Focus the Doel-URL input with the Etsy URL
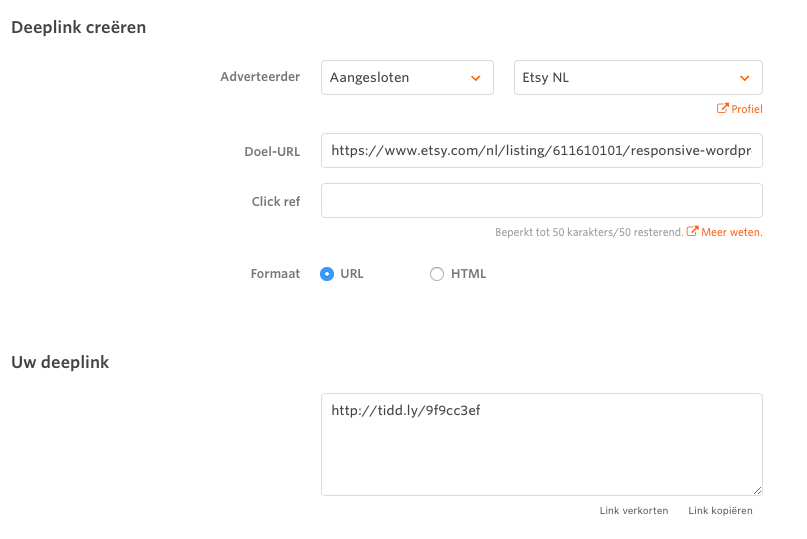This screenshot has height=539, width=807. coord(541,151)
